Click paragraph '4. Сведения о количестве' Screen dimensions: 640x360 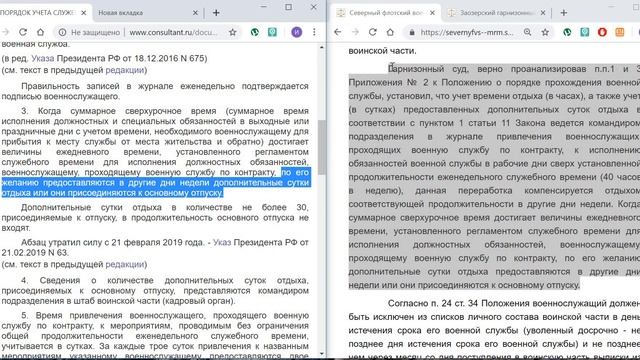click(155, 291)
